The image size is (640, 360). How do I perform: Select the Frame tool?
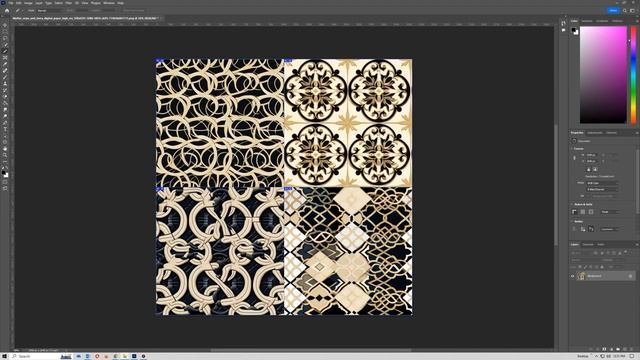(5, 58)
